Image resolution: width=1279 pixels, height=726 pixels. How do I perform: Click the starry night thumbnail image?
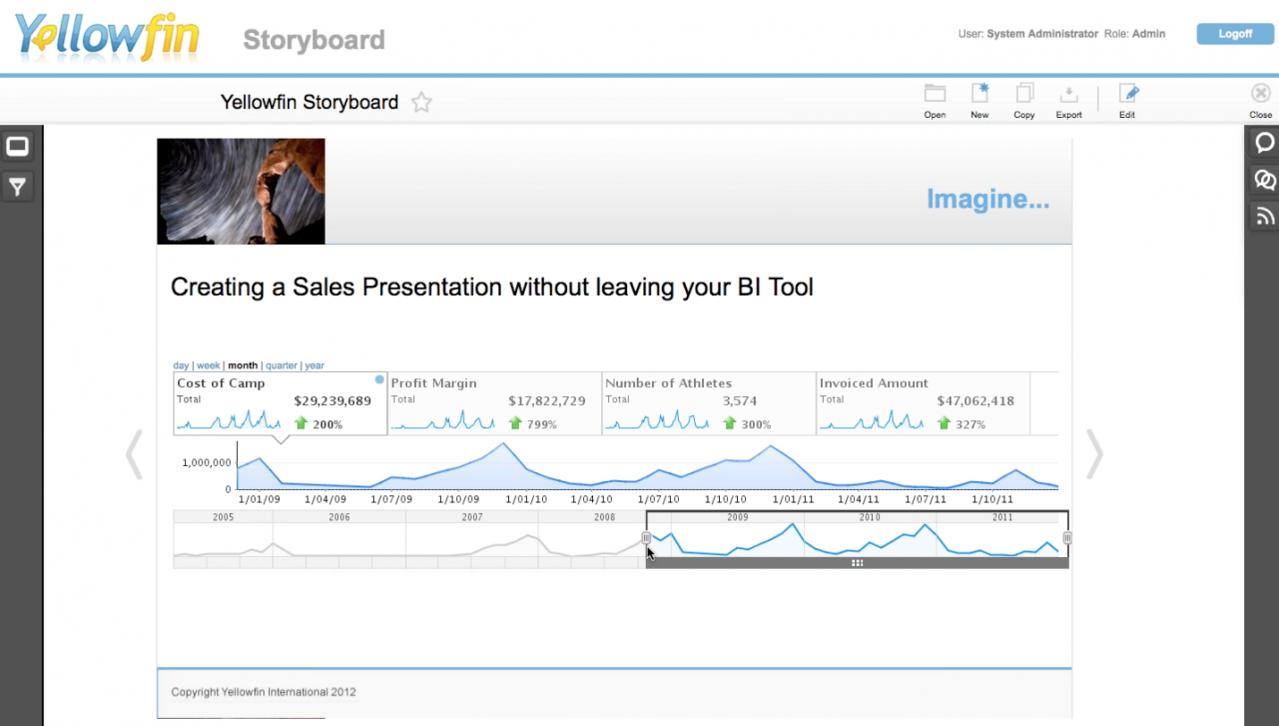pyautogui.click(x=241, y=191)
